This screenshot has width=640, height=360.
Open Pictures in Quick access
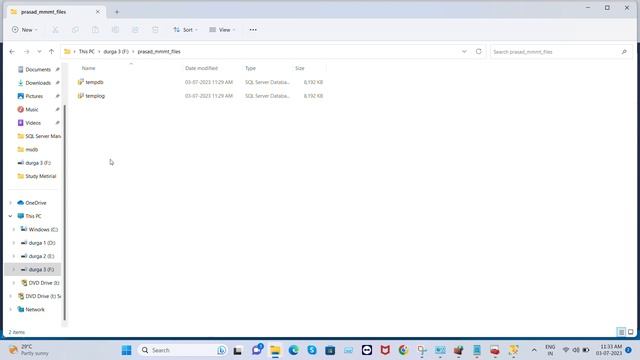click(x=34, y=96)
